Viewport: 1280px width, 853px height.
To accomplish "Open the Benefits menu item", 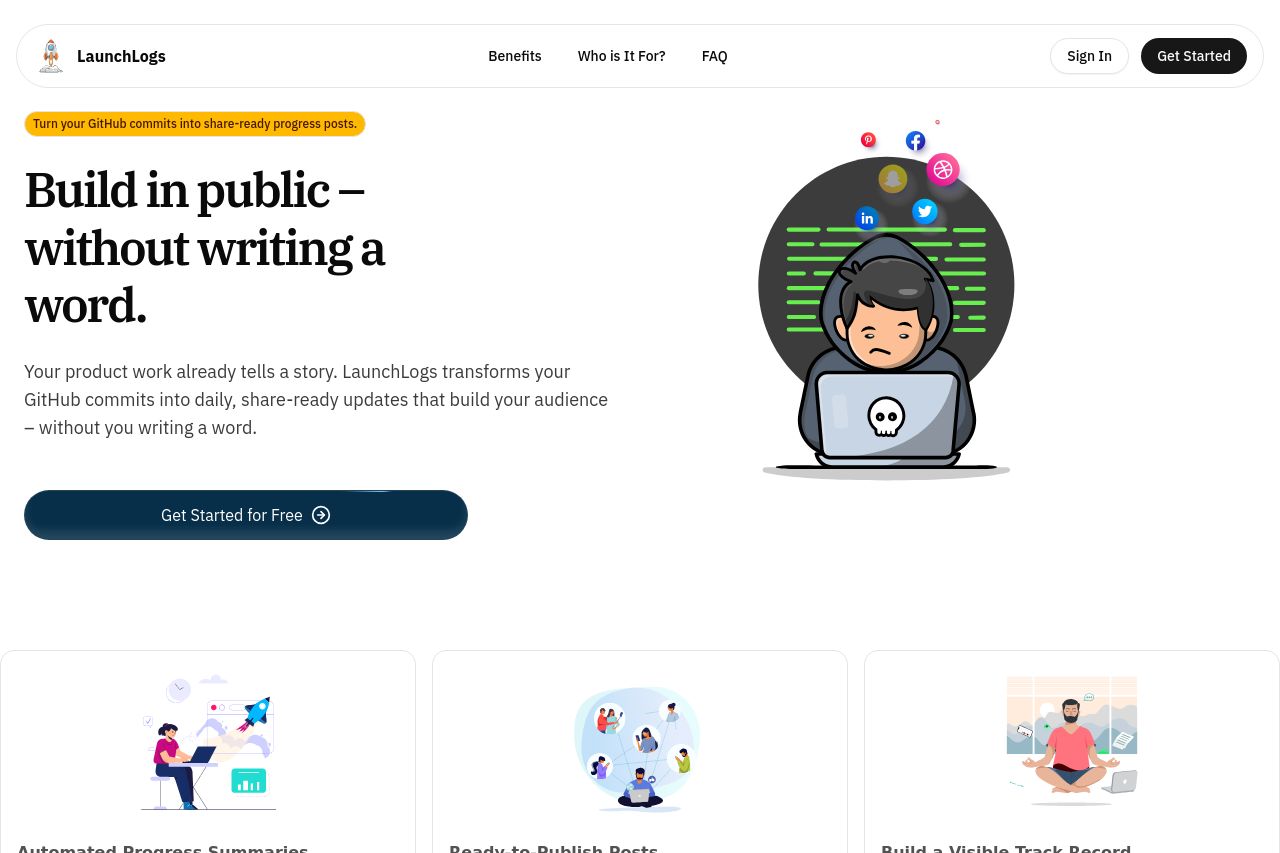I will coord(515,56).
